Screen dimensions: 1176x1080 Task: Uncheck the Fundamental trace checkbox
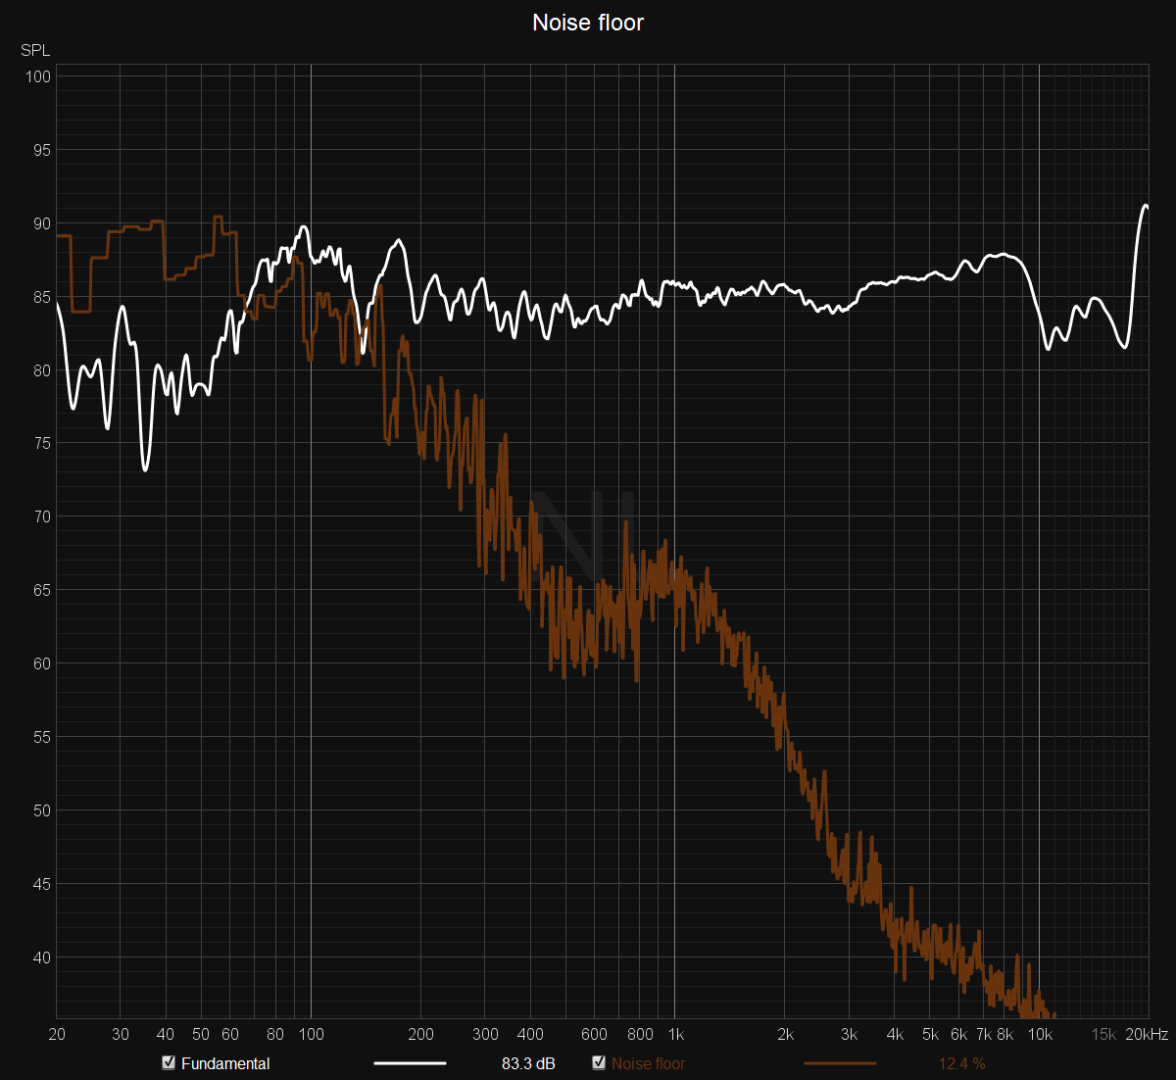168,1063
